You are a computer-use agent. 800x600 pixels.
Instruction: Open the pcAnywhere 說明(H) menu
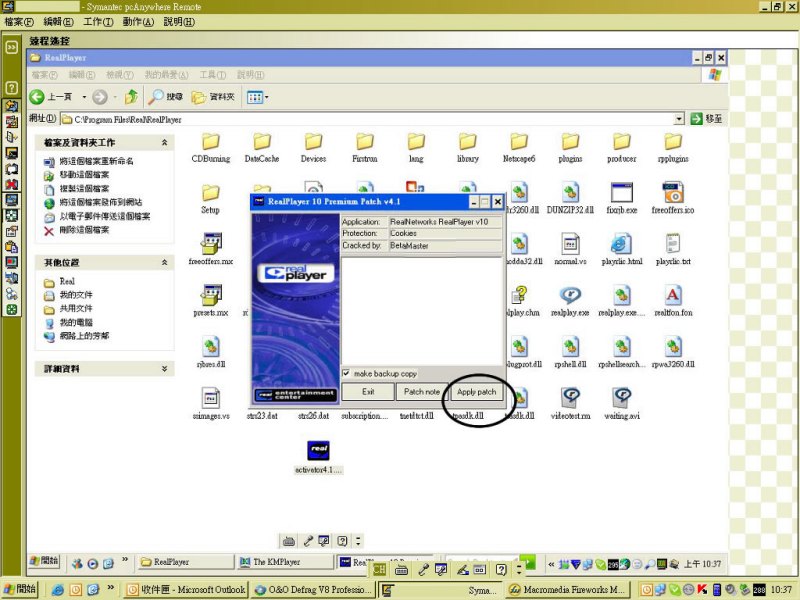pyautogui.click(x=179, y=22)
